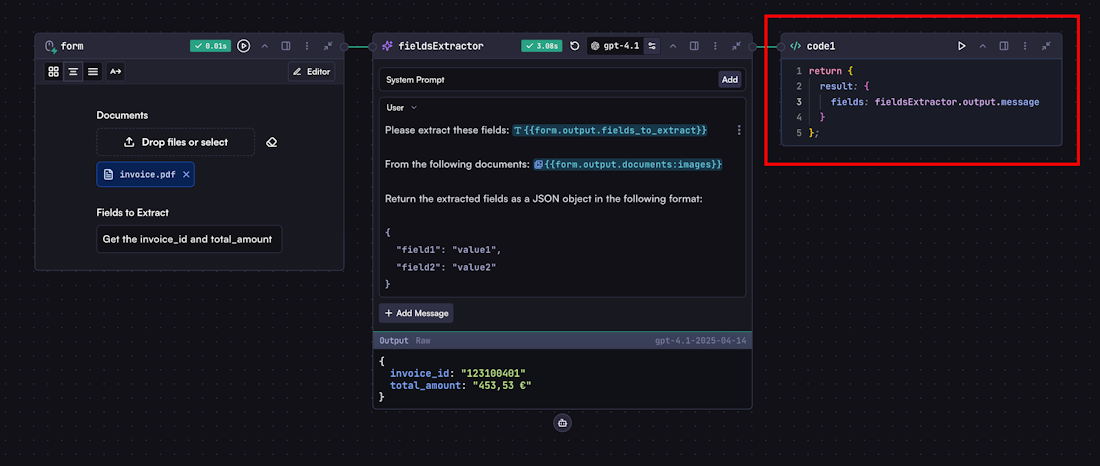Image resolution: width=1100 pixels, height=466 pixels.
Task: Click the fieldsExtractor output connector
Action: [x=751, y=47]
